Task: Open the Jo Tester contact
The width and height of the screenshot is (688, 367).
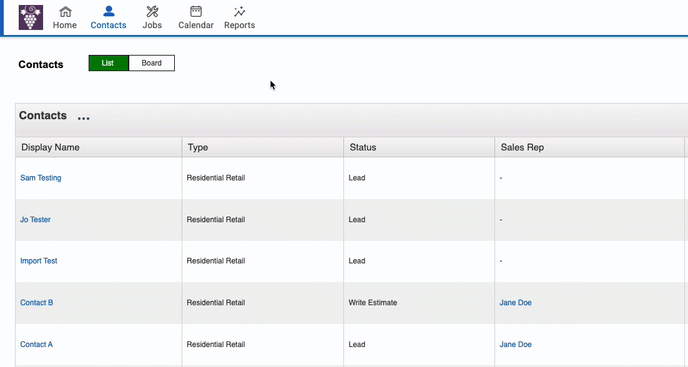Action: pos(36,219)
